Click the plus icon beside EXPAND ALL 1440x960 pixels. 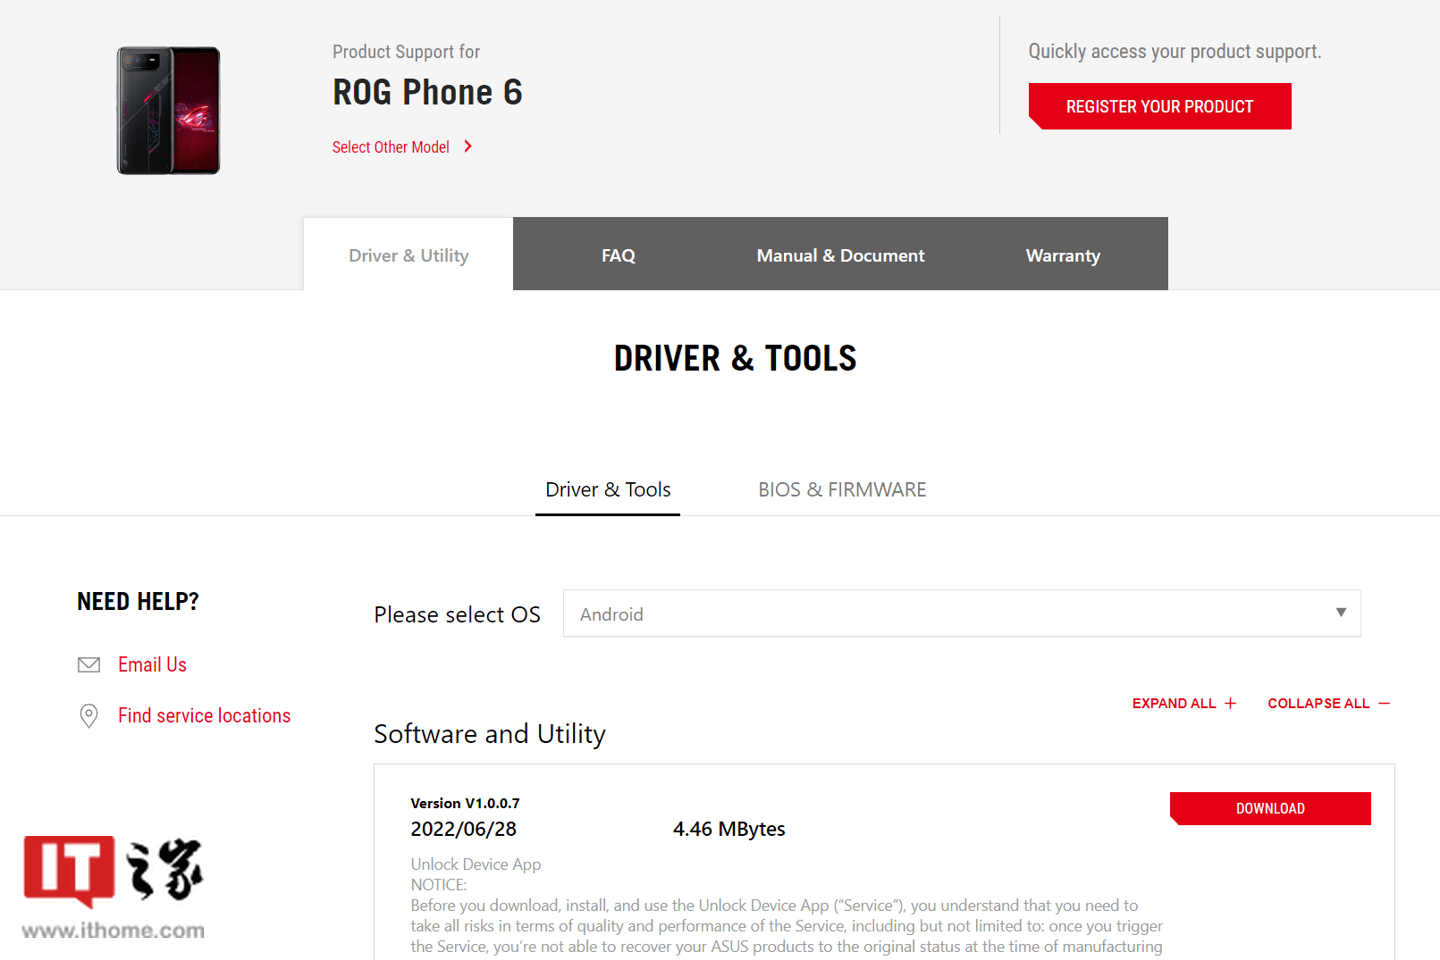point(1229,703)
